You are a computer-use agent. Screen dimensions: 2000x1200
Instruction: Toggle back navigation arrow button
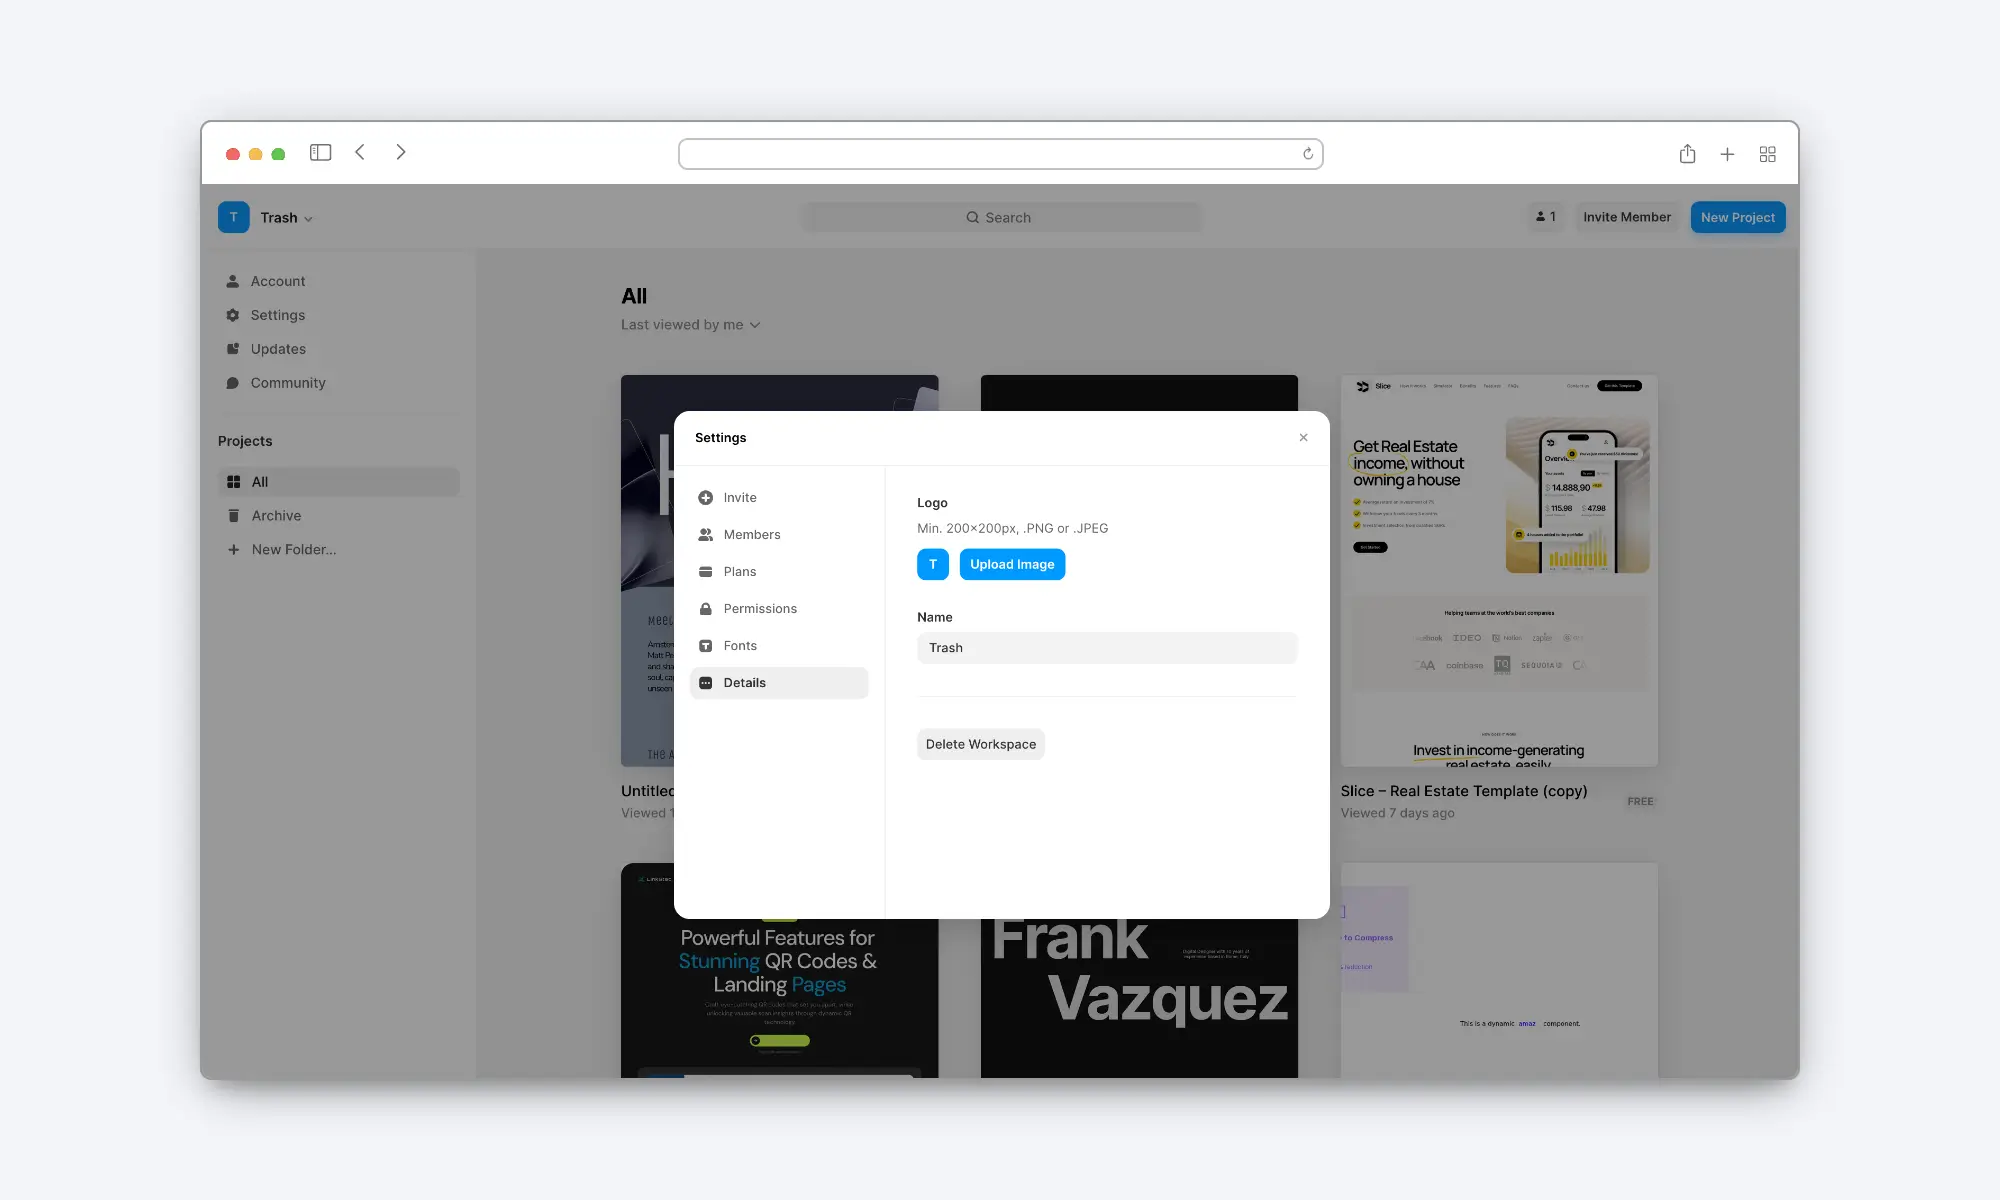tap(359, 153)
